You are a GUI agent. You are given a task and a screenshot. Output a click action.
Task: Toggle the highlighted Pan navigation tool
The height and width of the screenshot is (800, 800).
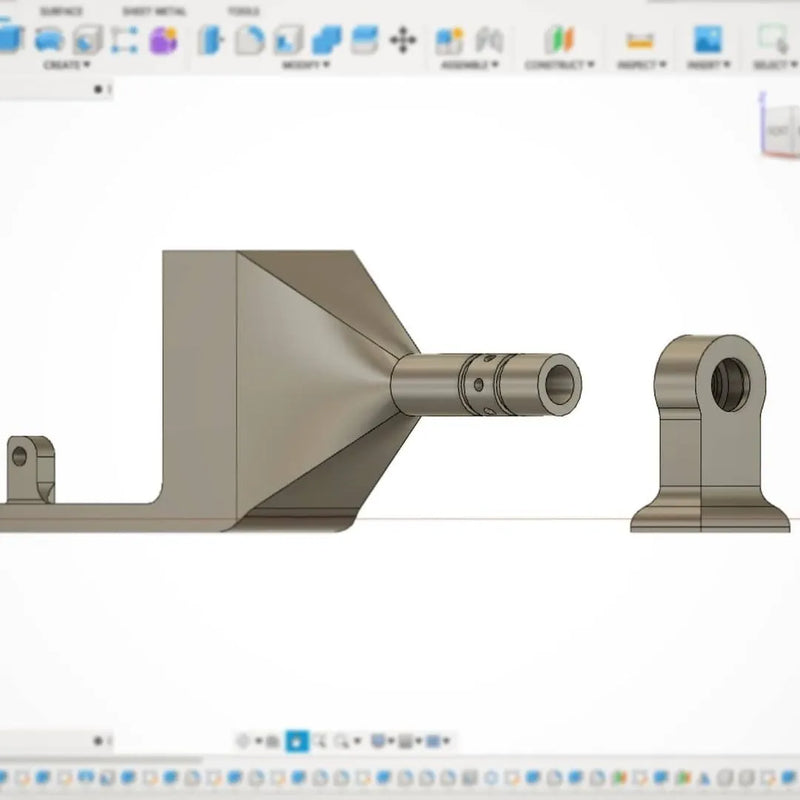point(296,741)
